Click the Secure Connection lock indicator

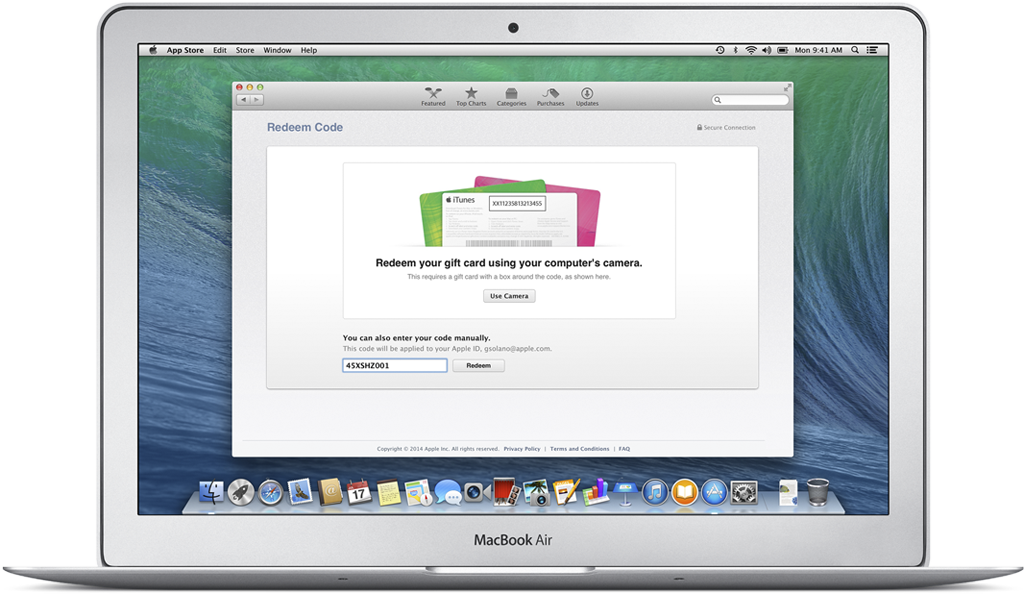tap(726, 127)
